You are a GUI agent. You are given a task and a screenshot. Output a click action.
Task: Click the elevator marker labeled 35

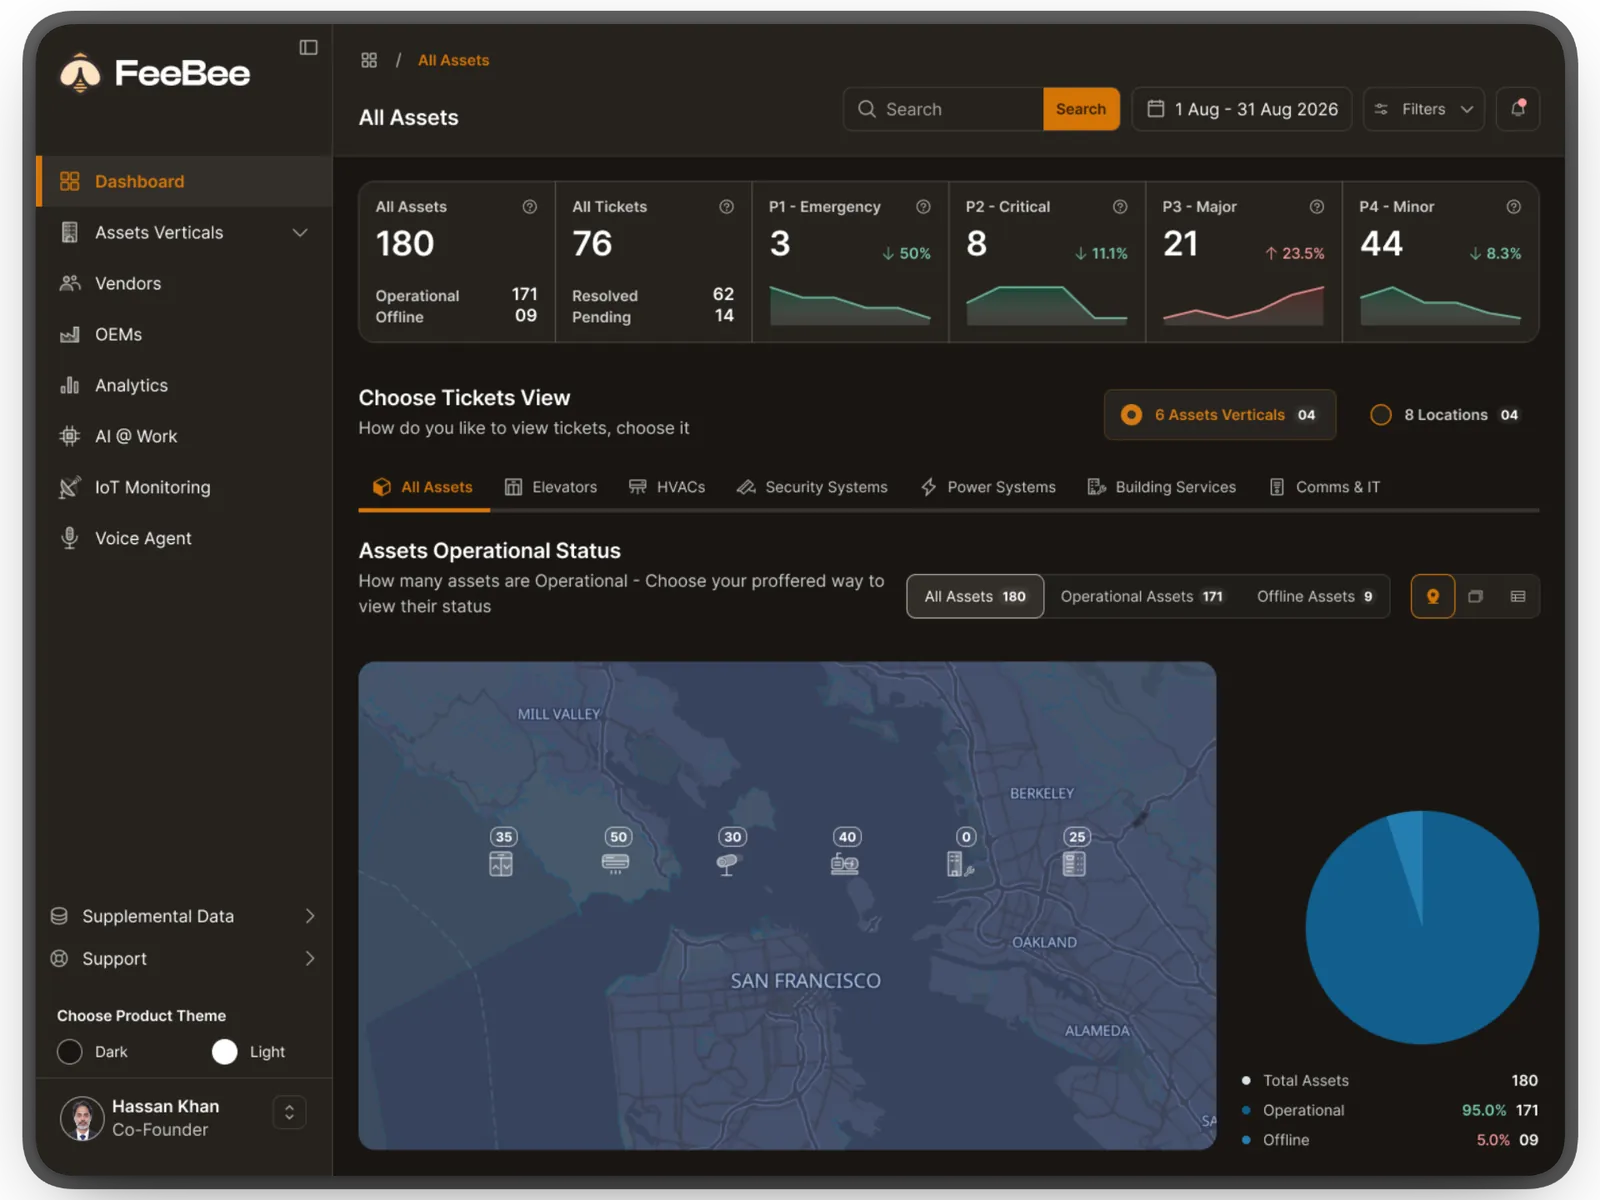[502, 853]
